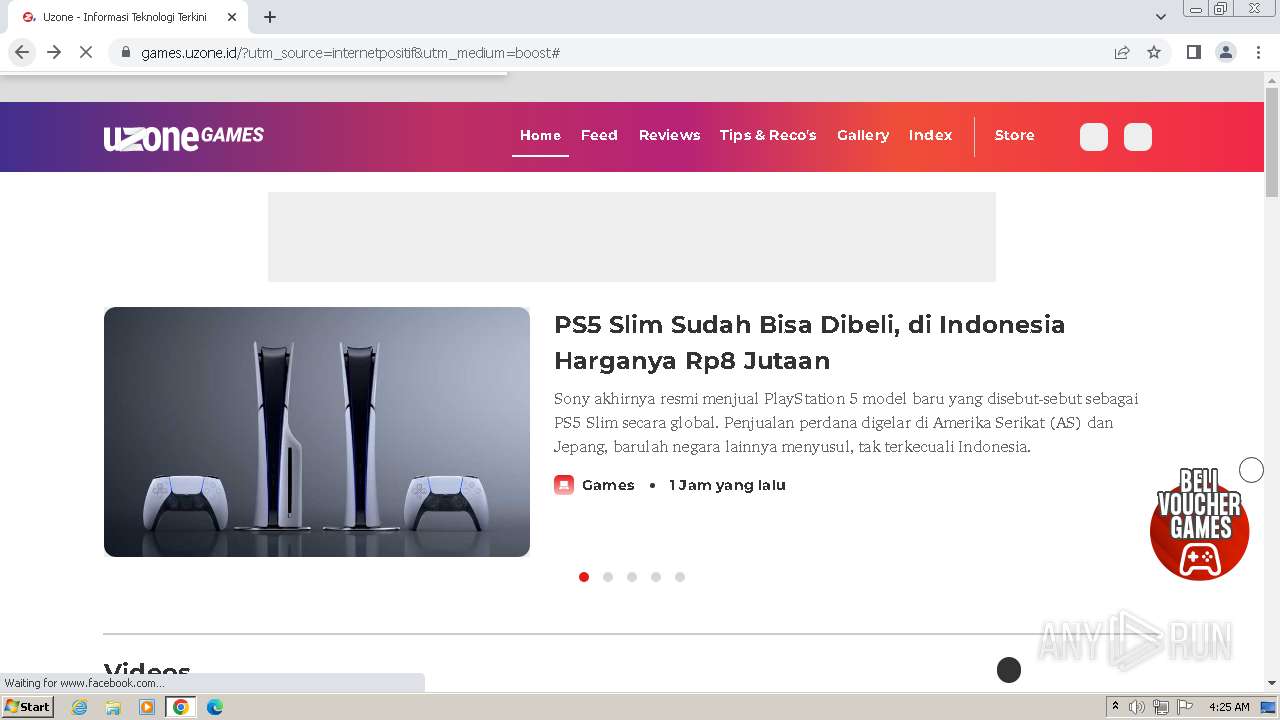Screen dimensions: 1280x720
Task: Open the Index menu item
Action: click(930, 135)
